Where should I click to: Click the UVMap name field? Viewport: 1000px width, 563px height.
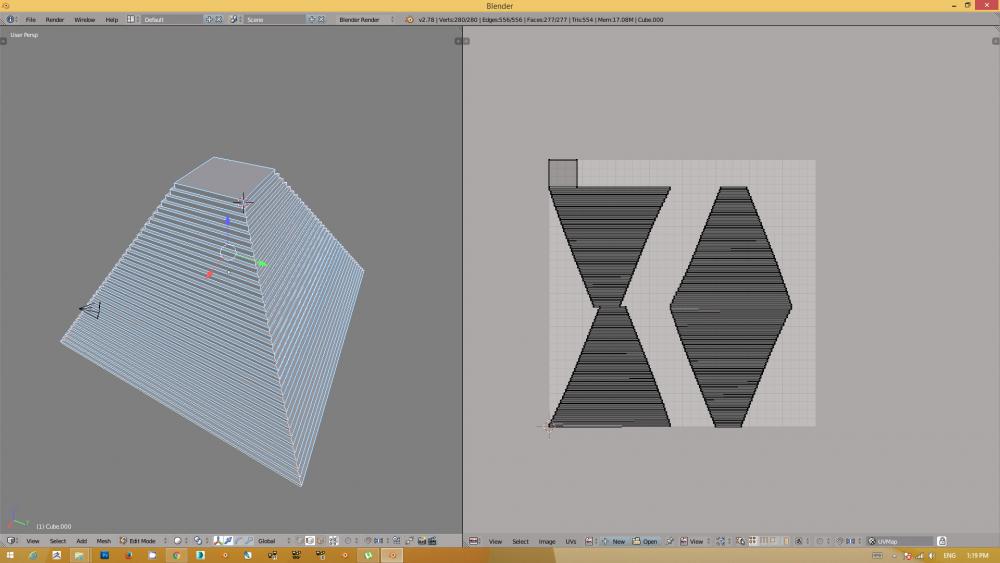900,541
